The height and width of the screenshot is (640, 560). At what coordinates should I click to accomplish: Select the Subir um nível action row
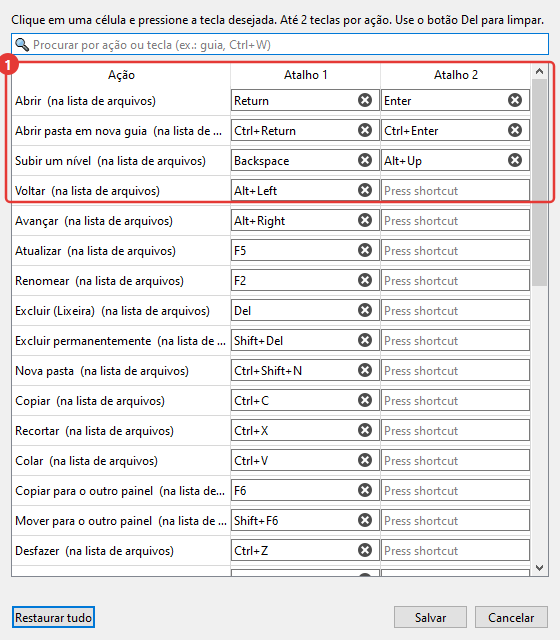point(121,160)
